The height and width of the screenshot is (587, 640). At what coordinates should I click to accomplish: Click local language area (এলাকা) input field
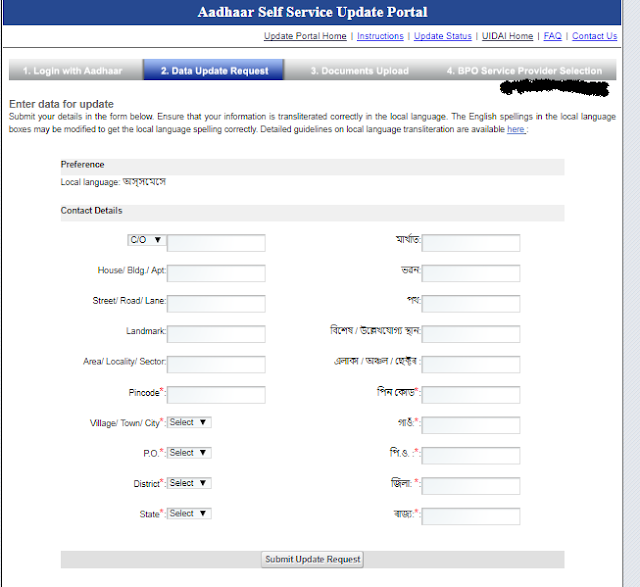point(471,365)
